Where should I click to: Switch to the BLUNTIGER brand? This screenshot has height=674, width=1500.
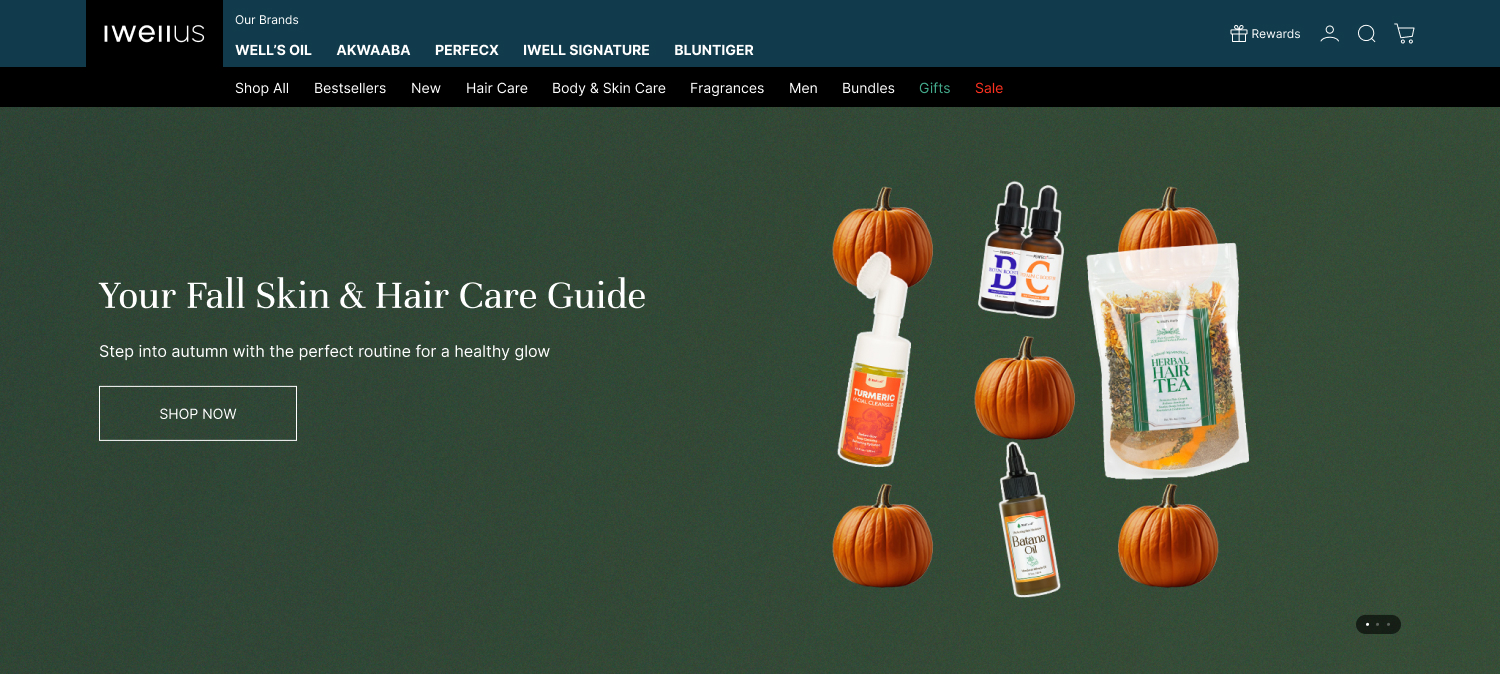[714, 50]
